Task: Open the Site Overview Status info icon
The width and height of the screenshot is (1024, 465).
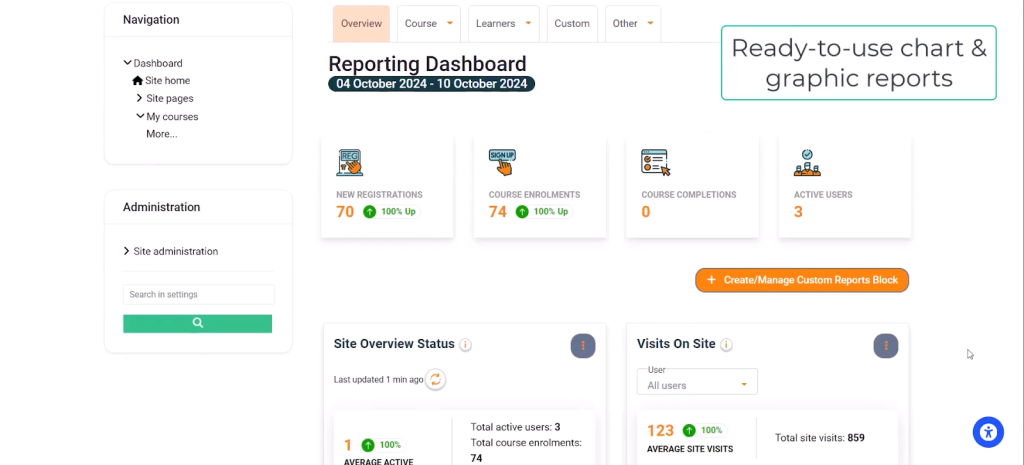Action: pos(465,345)
